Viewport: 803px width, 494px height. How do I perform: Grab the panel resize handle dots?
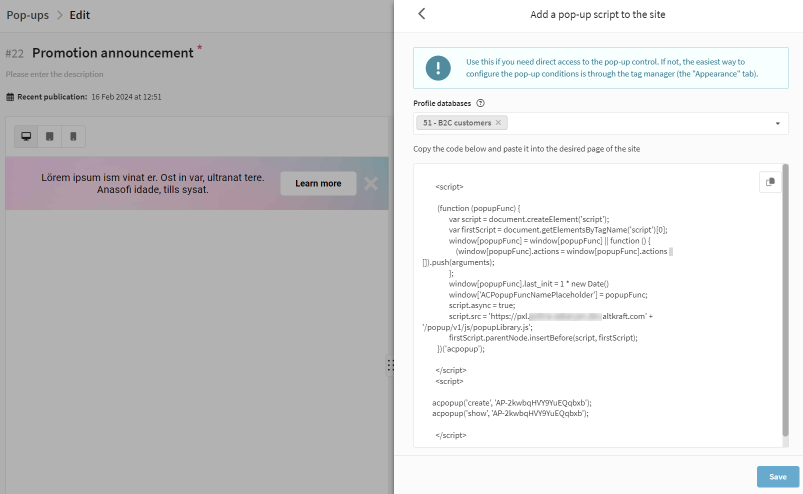[x=390, y=365]
